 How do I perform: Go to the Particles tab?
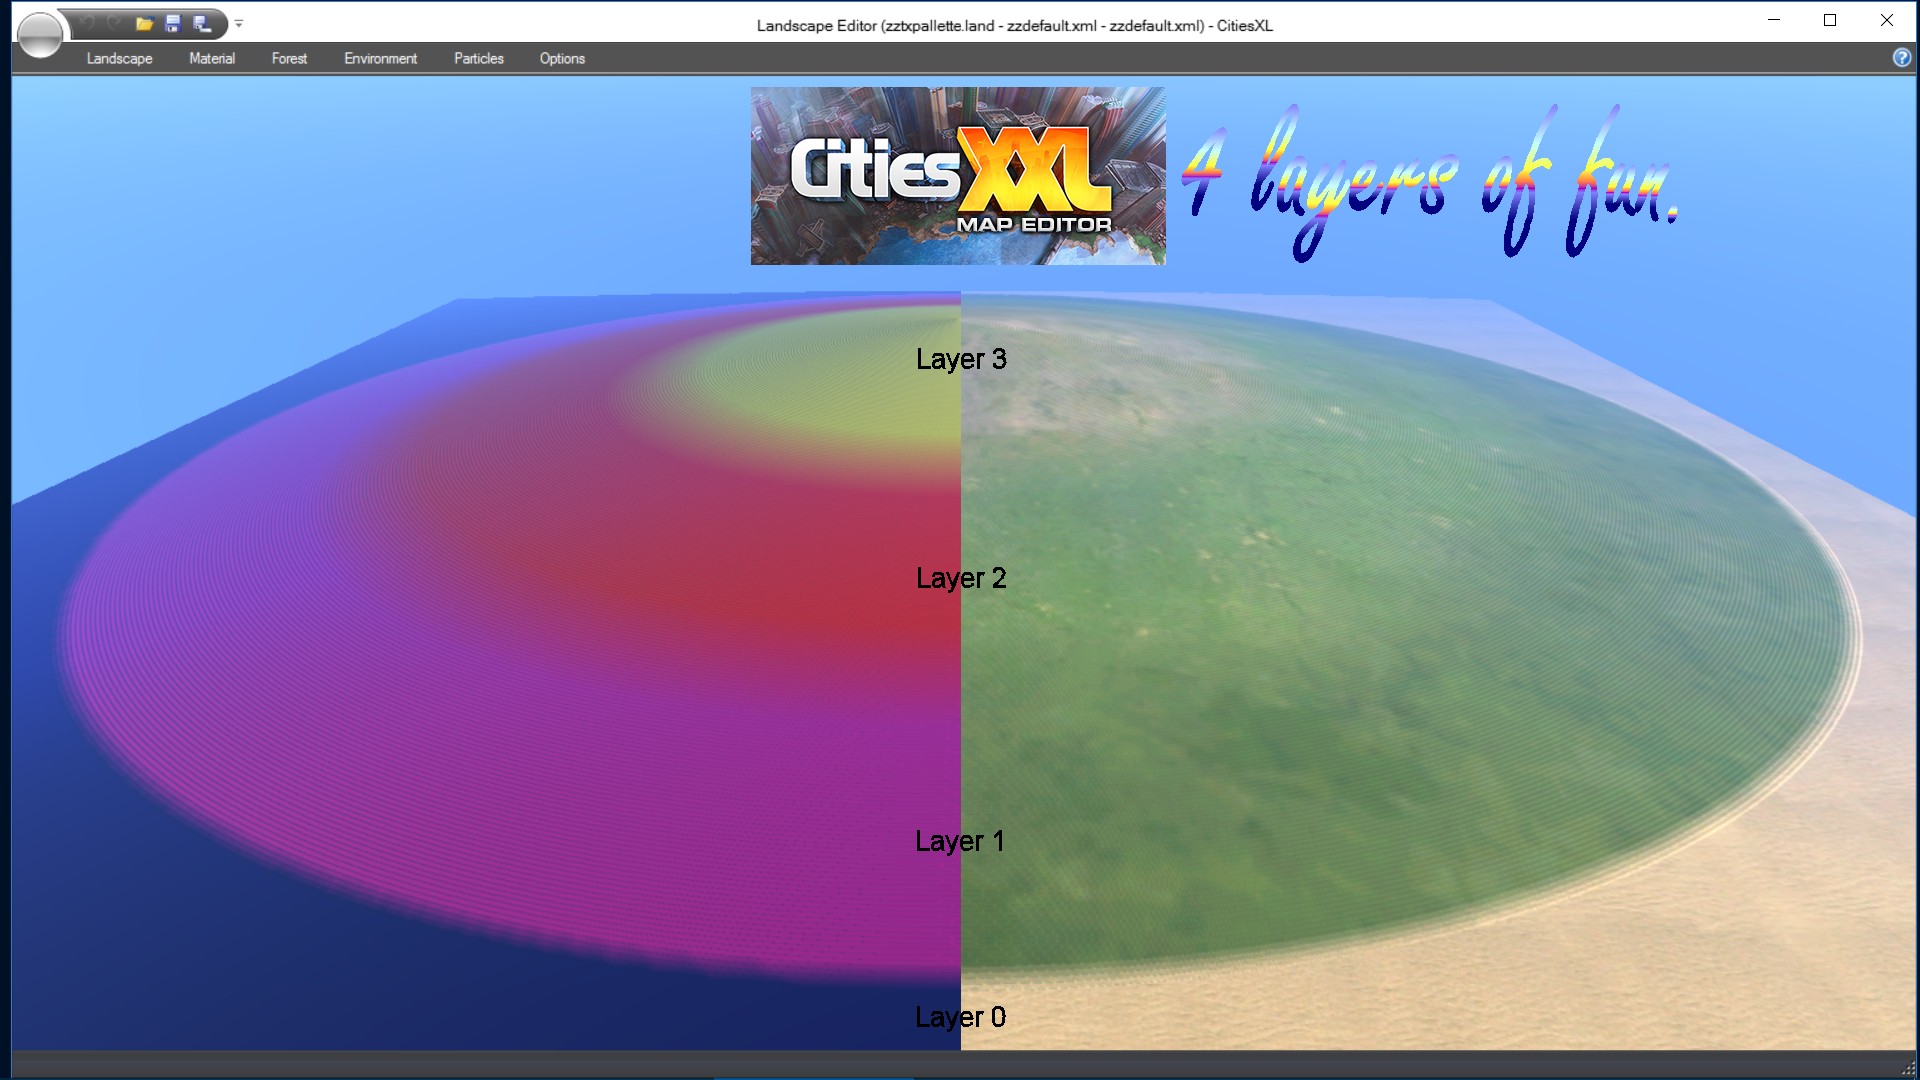(479, 58)
